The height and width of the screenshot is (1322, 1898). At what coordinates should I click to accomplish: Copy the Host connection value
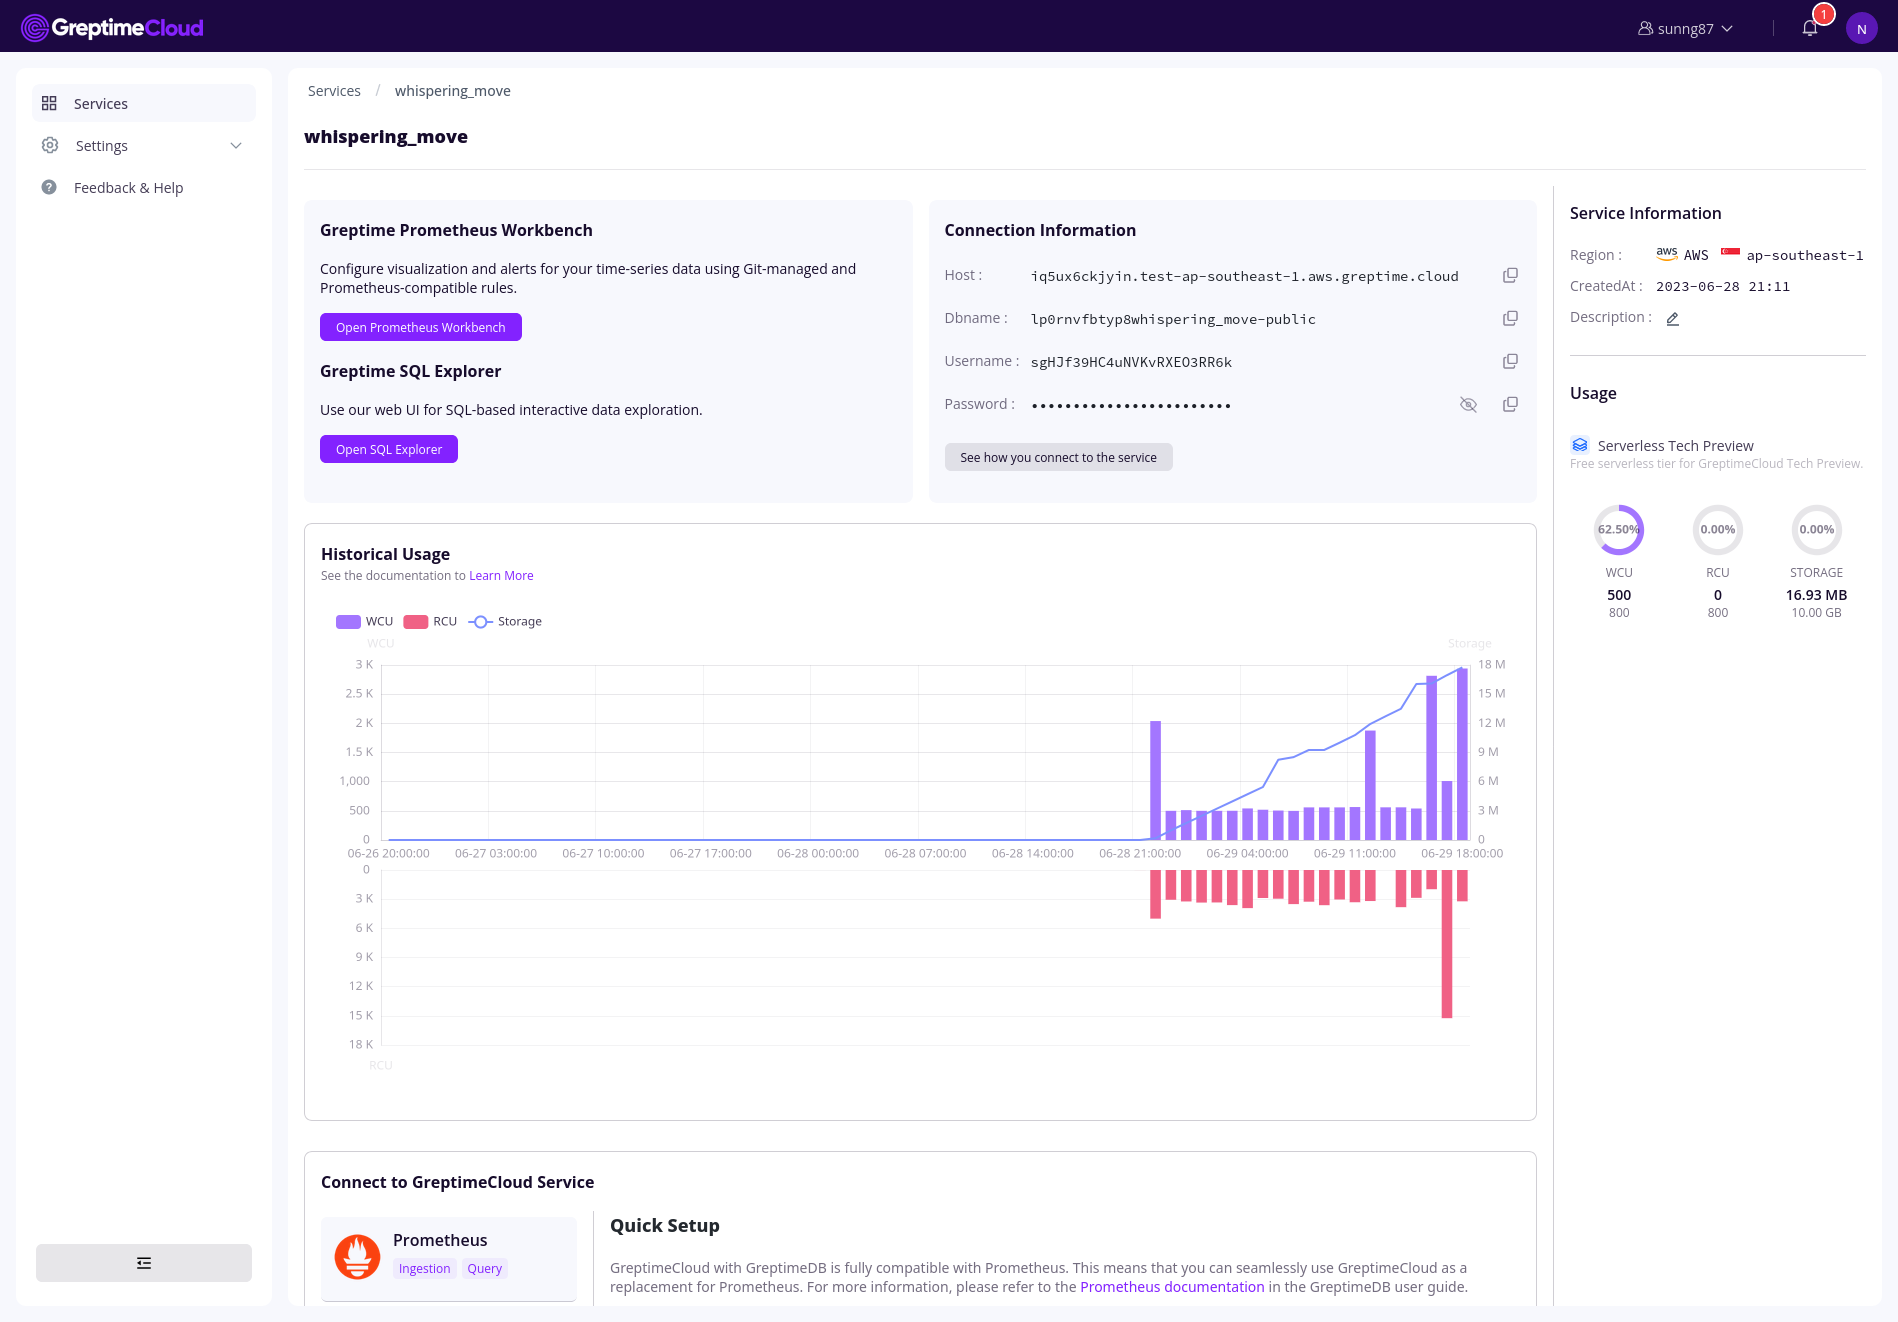coord(1510,276)
